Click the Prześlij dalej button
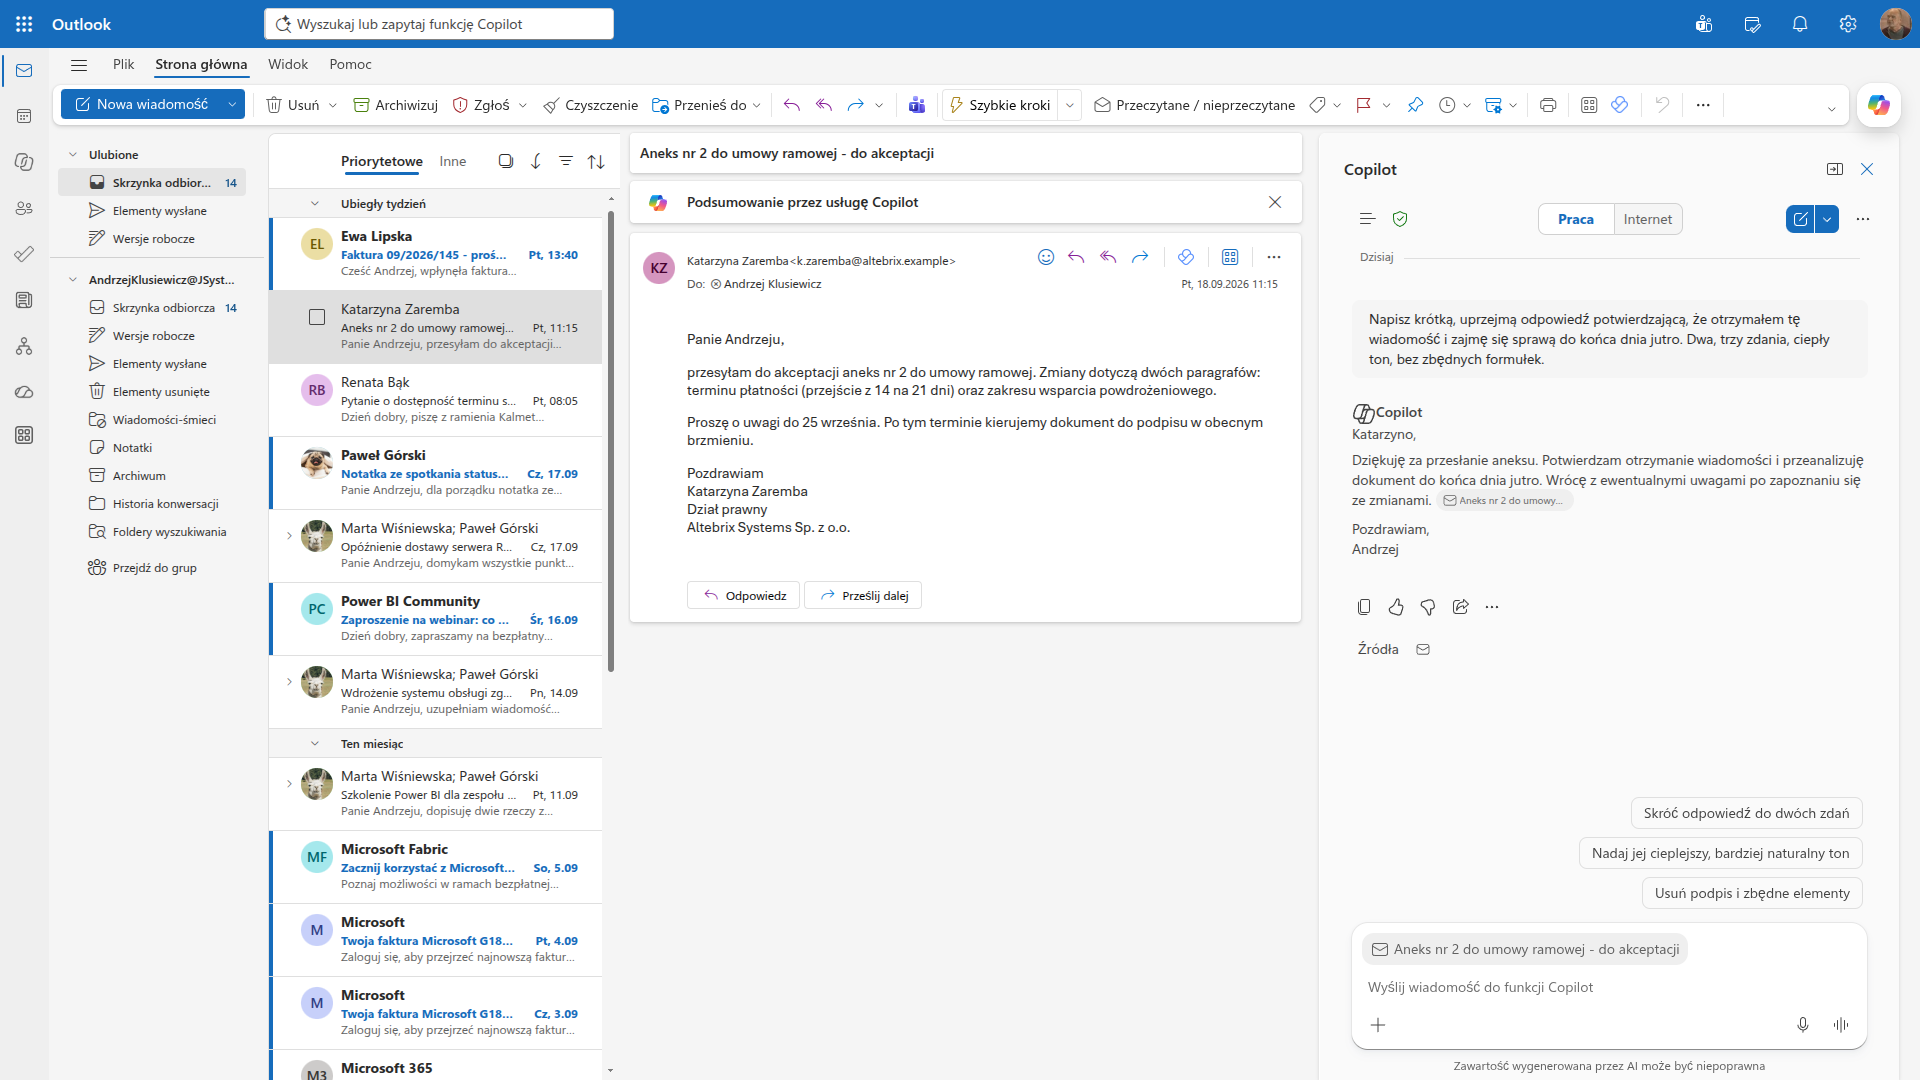1920x1080 pixels. 863,595
